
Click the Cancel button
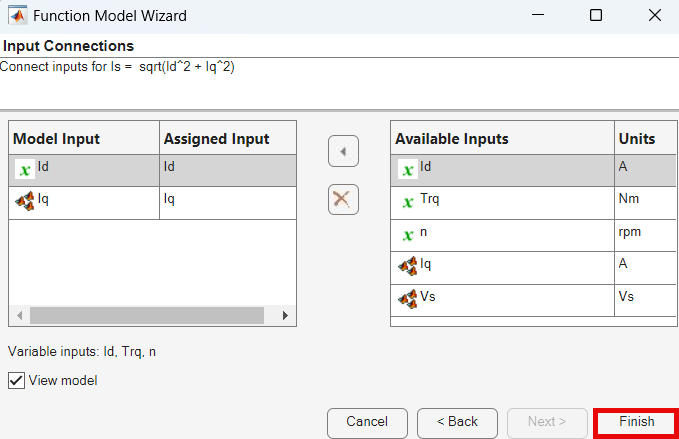(x=367, y=423)
